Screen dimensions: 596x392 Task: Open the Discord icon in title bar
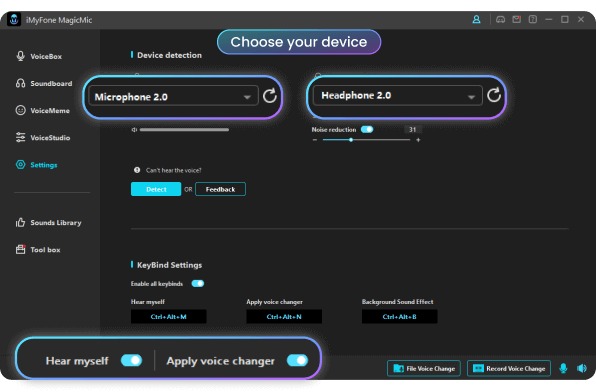click(x=501, y=19)
